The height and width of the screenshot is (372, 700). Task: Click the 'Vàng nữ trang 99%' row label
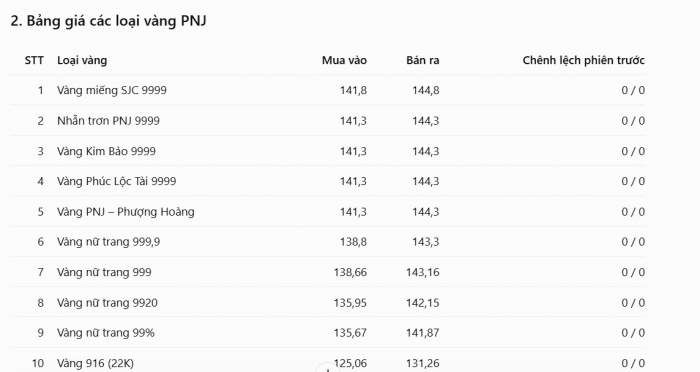tap(106, 333)
